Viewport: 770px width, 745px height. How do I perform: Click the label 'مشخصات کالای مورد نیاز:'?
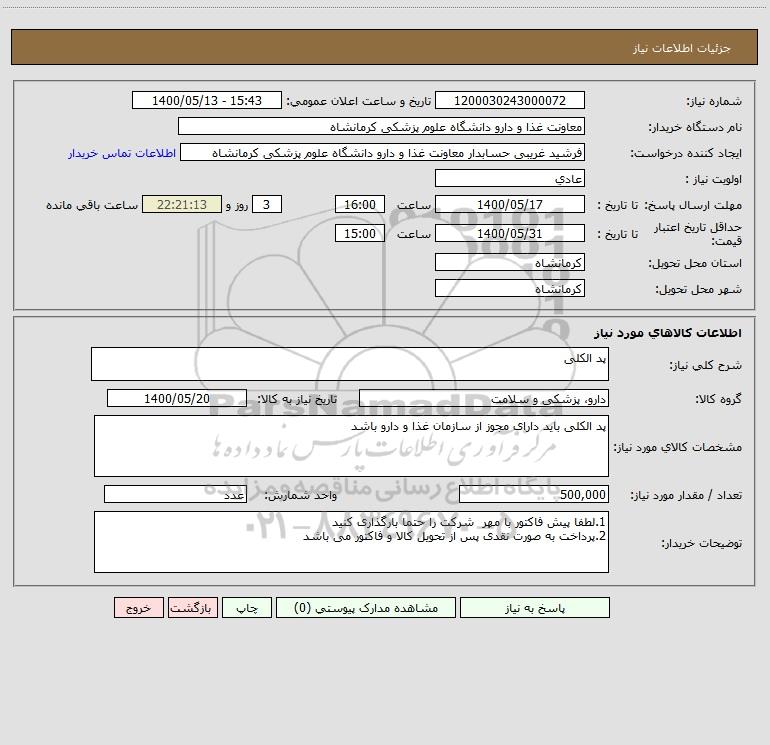[x=678, y=447]
